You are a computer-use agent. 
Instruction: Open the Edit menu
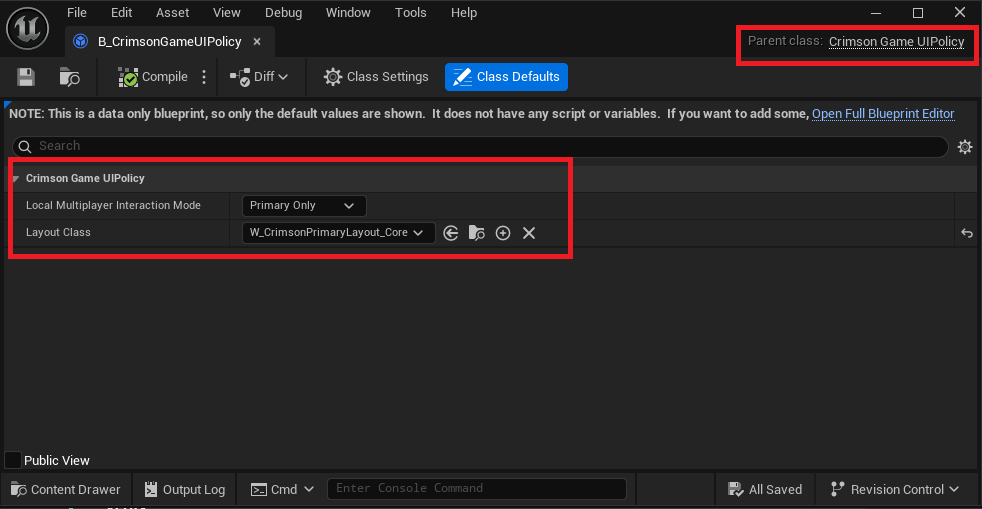(x=121, y=13)
